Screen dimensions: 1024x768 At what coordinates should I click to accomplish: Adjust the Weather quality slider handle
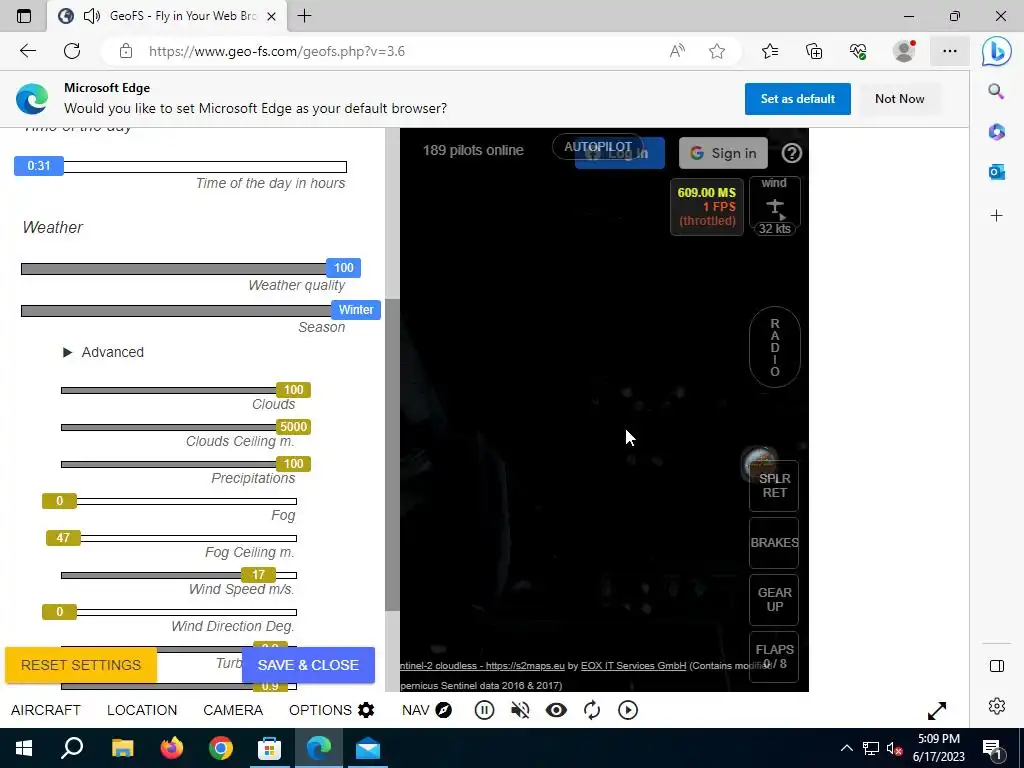click(344, 268)
